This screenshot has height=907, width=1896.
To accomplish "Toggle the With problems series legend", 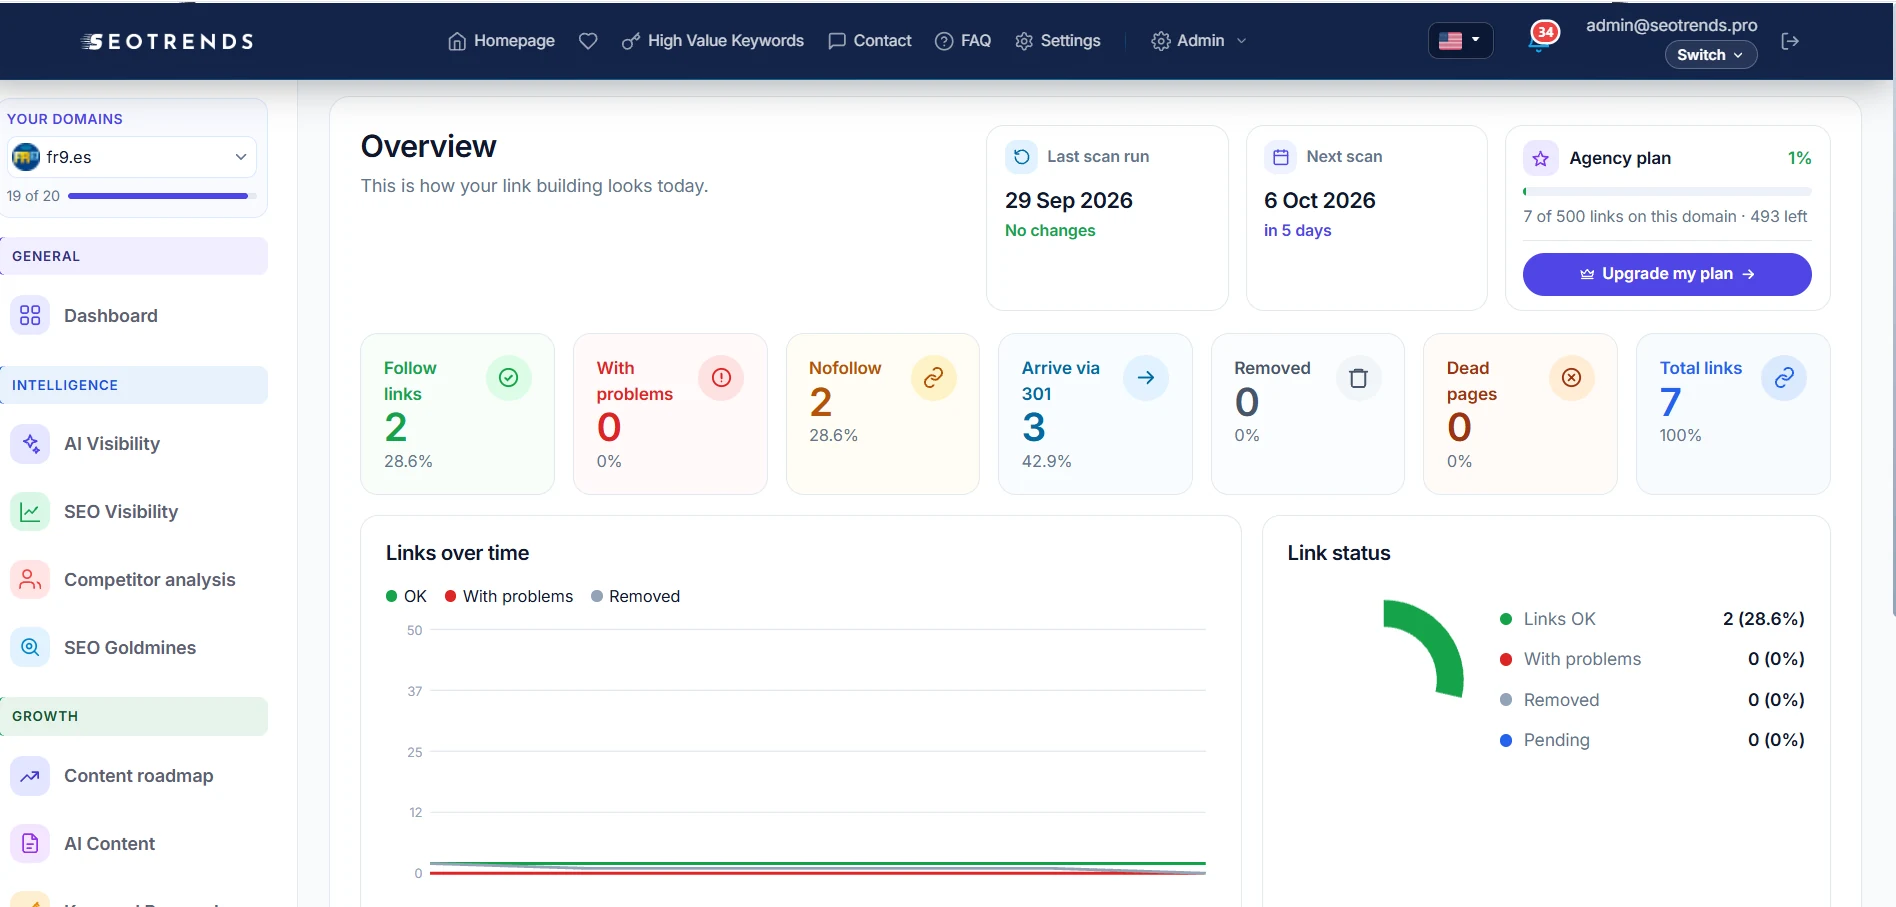I will tap(509, 596).
